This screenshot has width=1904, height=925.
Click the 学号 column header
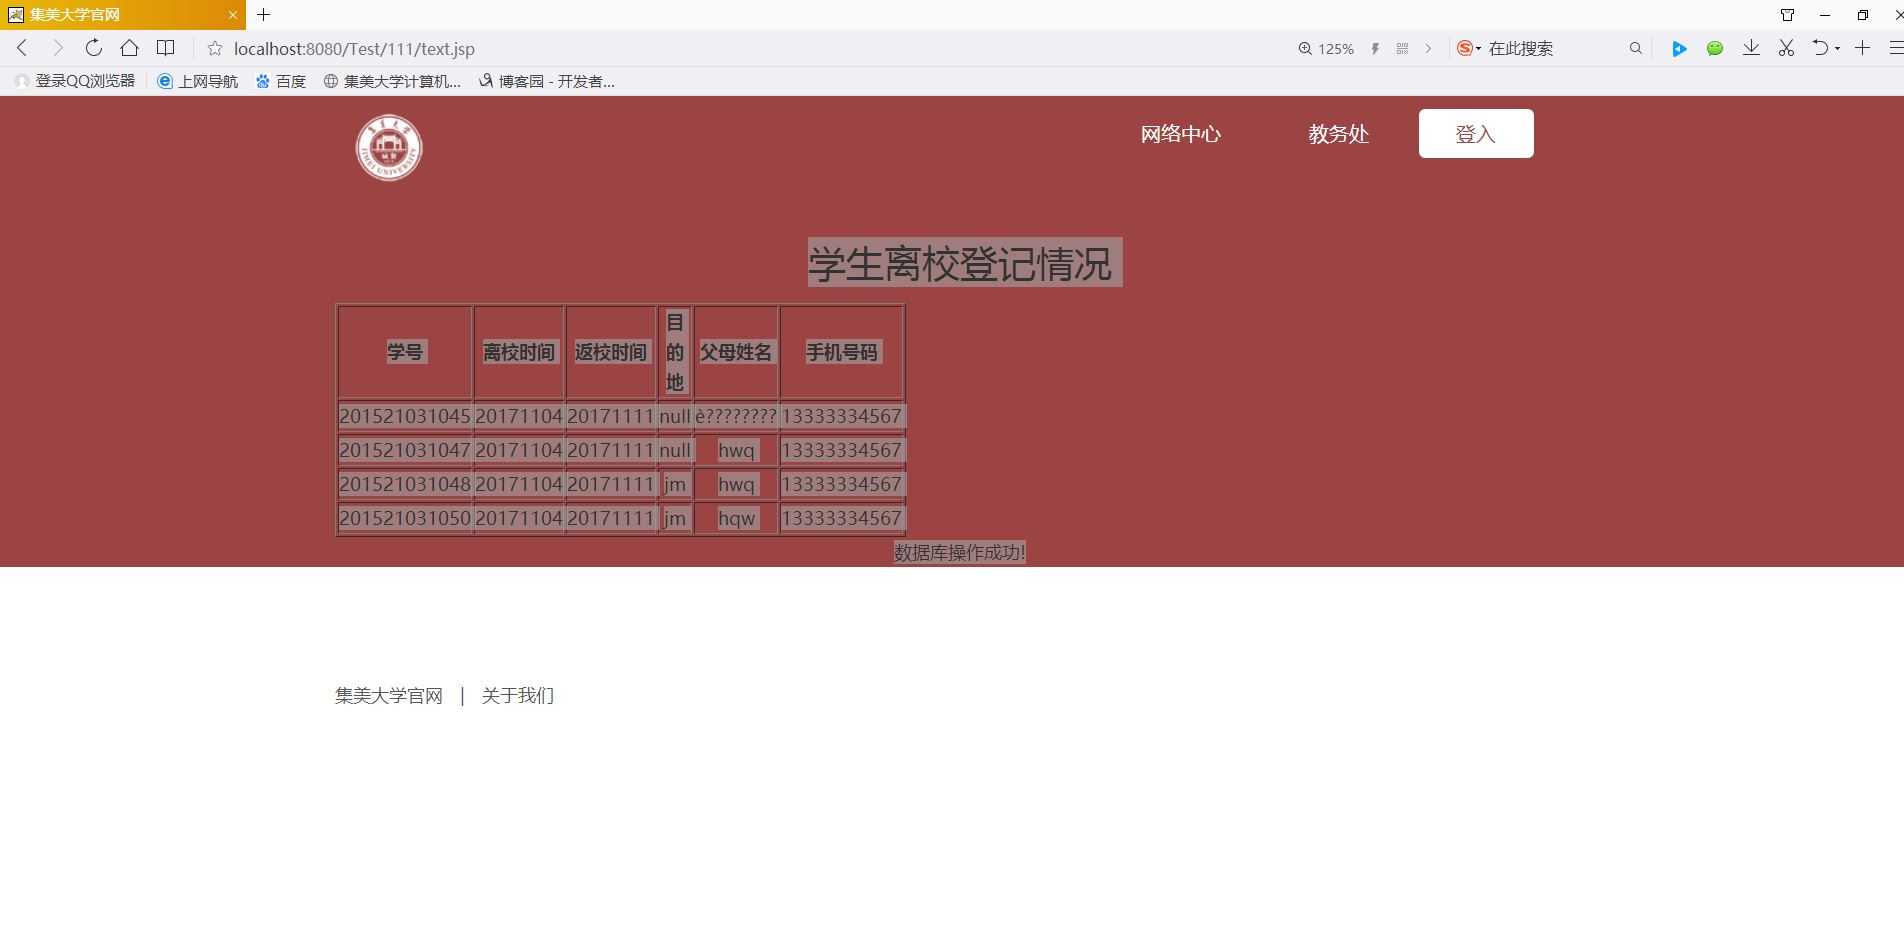405,352
